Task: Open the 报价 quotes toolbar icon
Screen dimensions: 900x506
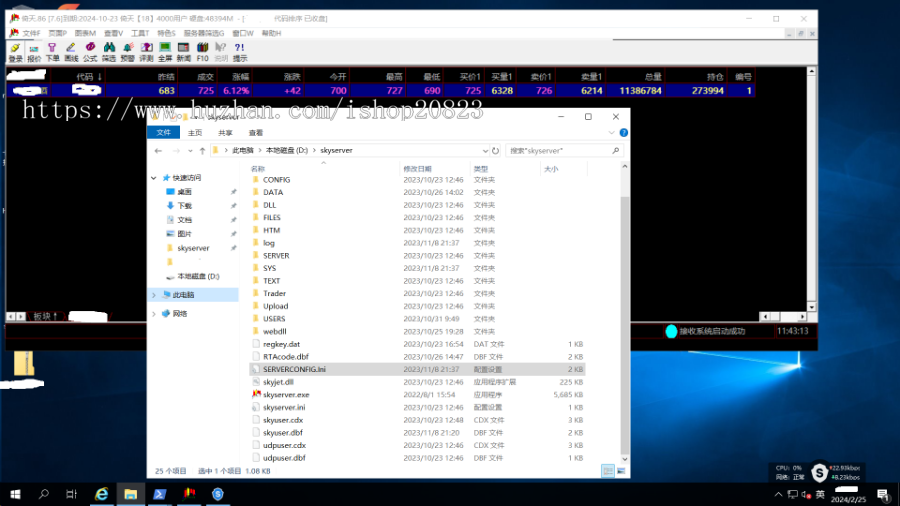Action: coord(34,52)
